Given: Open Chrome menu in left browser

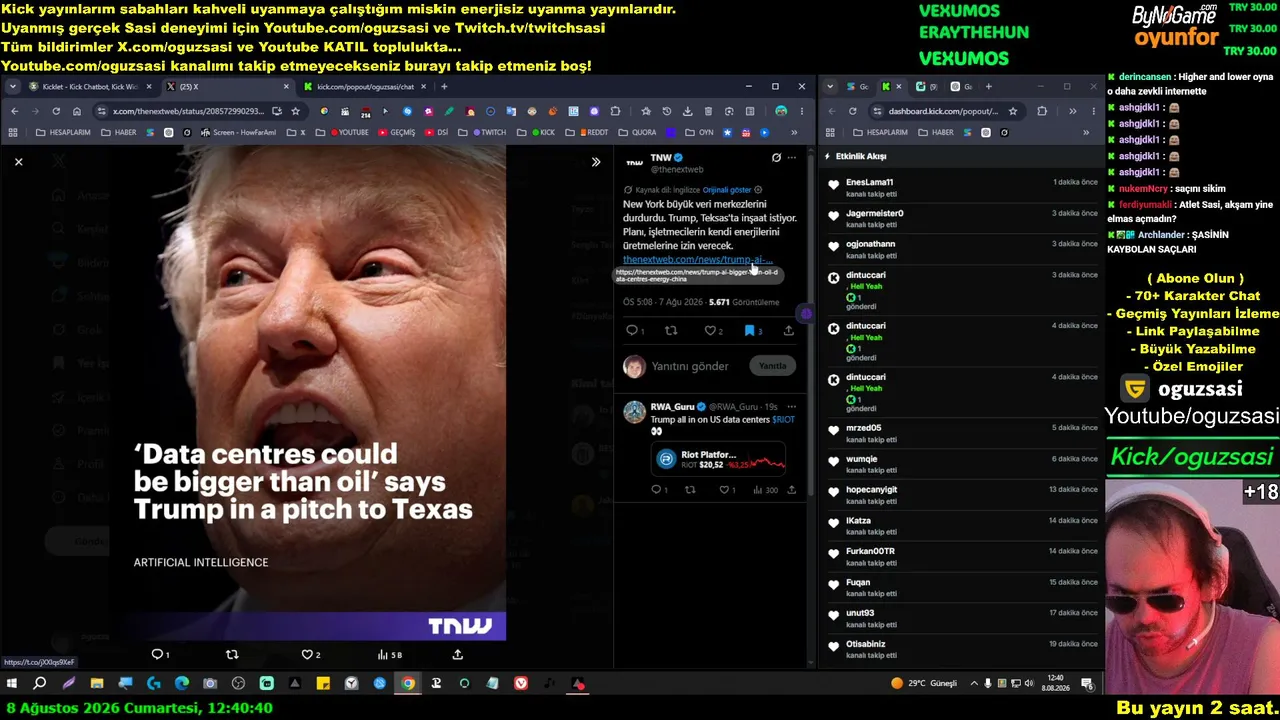Looking at the screenshot, I should pos(802,111).
